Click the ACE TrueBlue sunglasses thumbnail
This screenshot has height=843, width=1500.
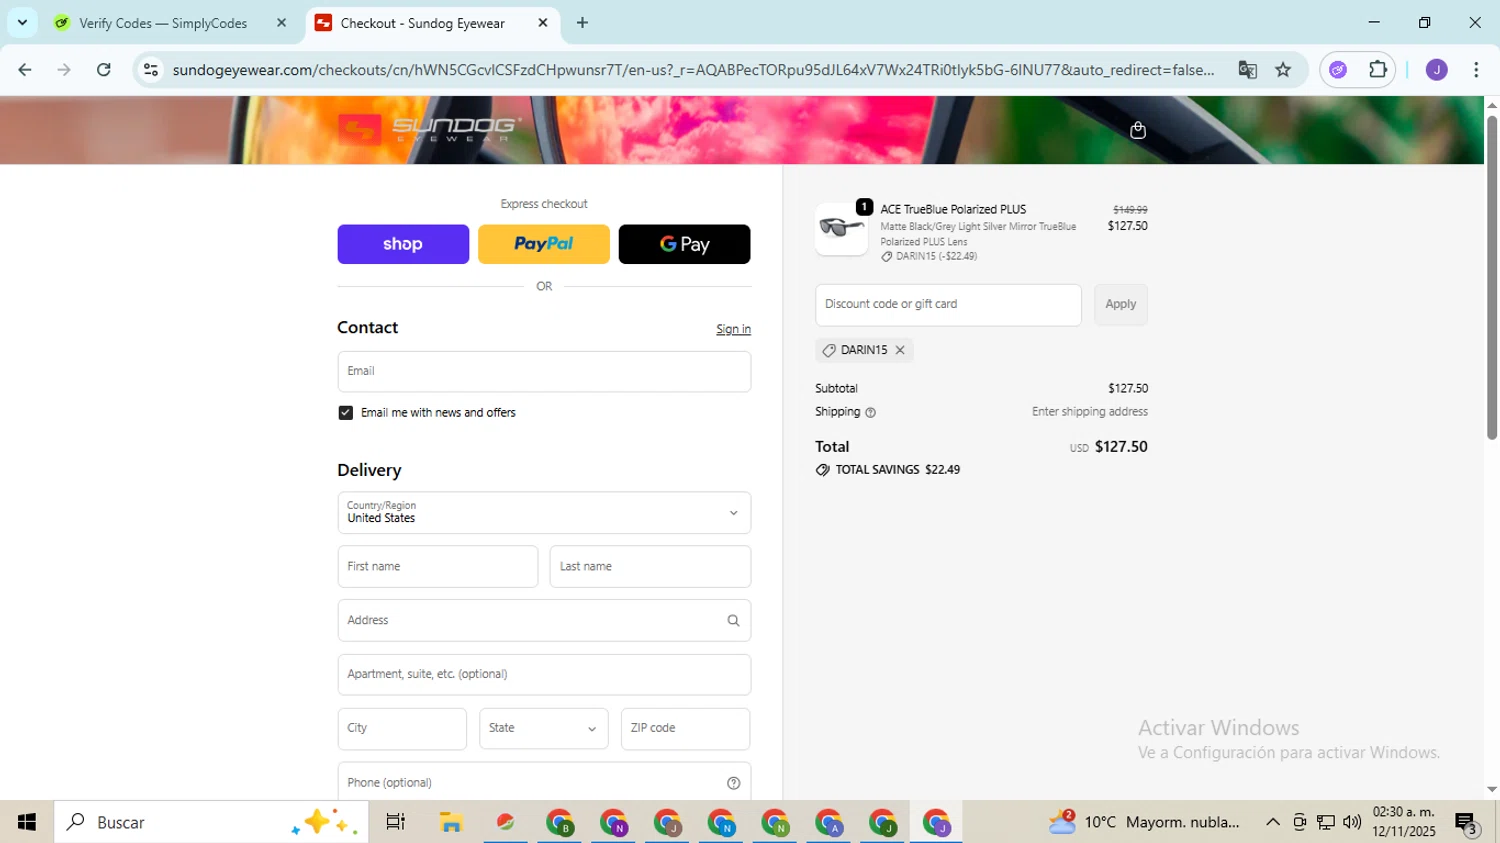click(x=842, y=229)
